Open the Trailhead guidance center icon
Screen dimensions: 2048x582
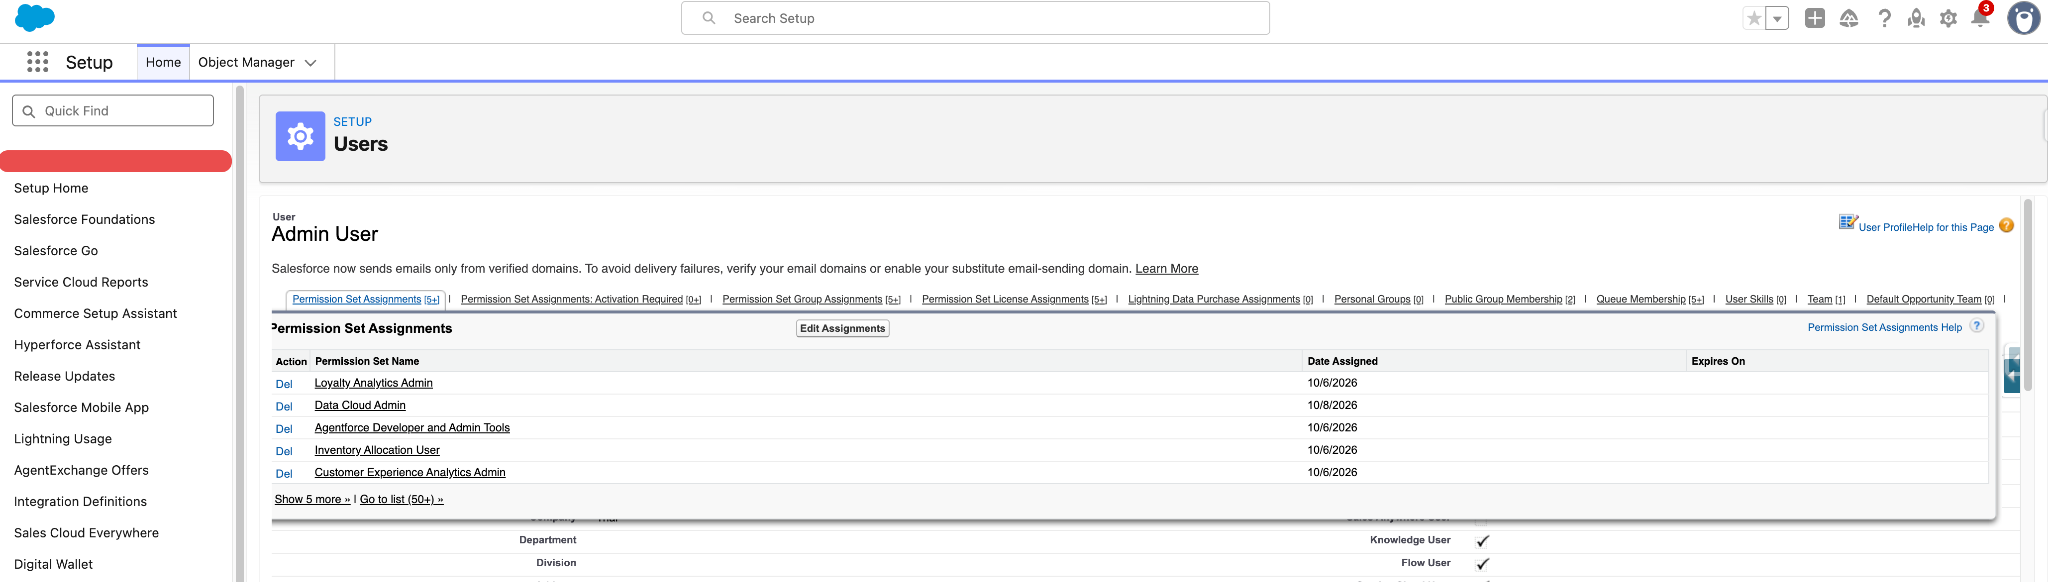[x=1849, y=18]
